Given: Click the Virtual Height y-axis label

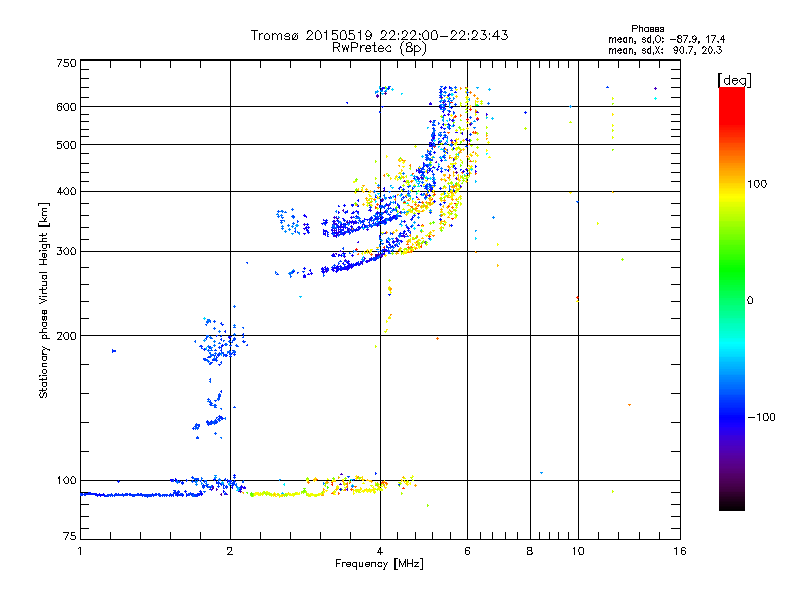Looking at the screenshot, I should tap(44, 300).
